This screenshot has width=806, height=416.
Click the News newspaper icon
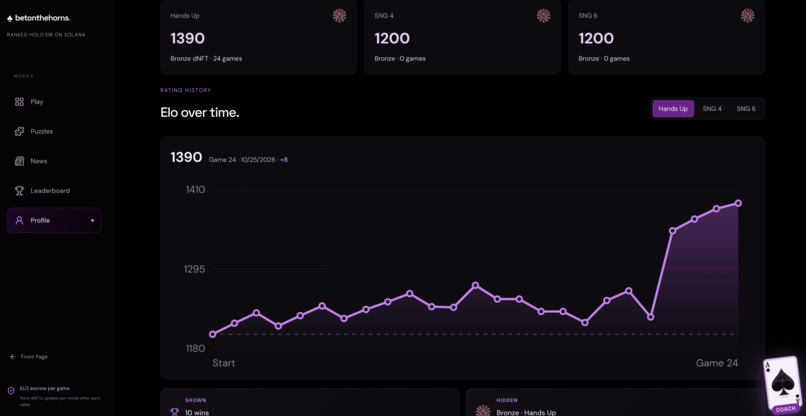pos(20,161)
